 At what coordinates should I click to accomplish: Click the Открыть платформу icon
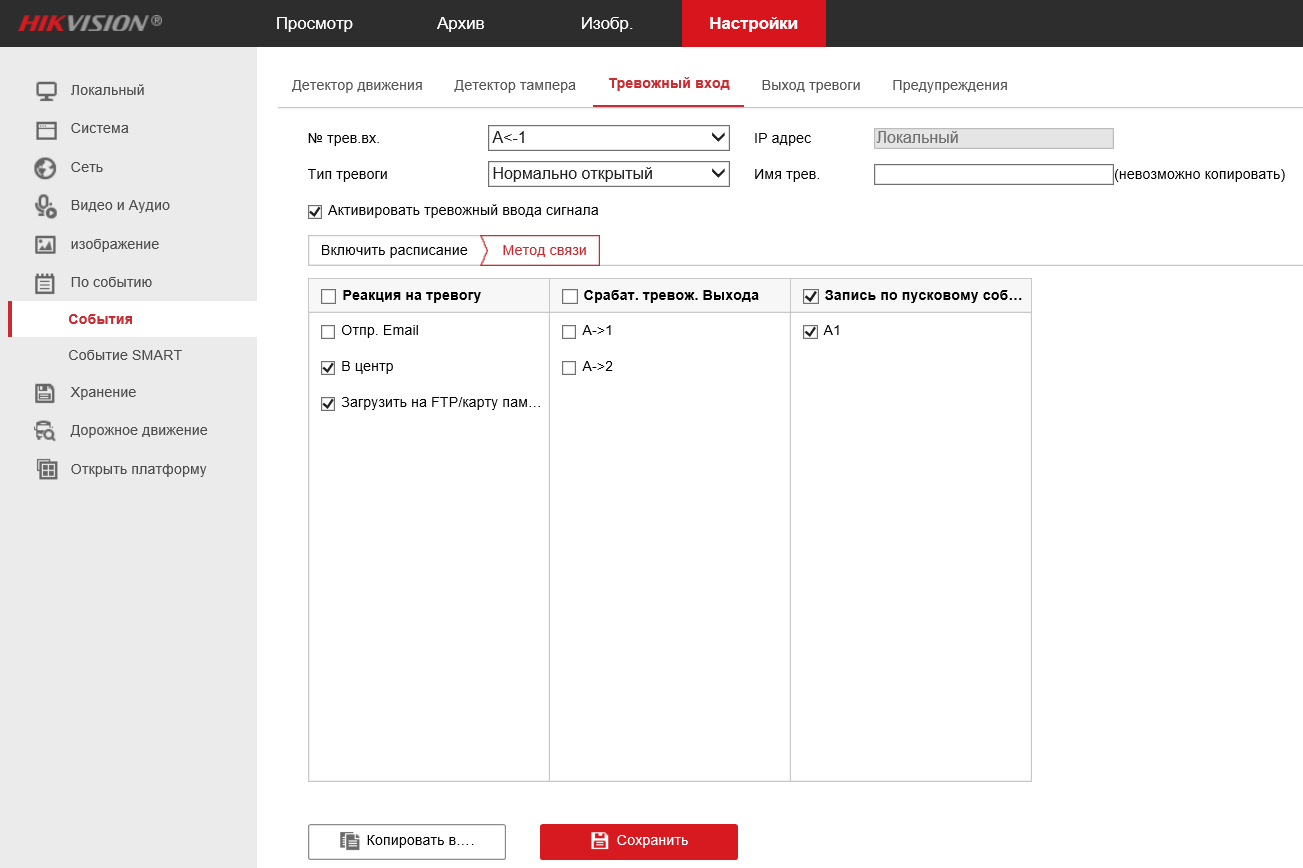click(46, 469)
